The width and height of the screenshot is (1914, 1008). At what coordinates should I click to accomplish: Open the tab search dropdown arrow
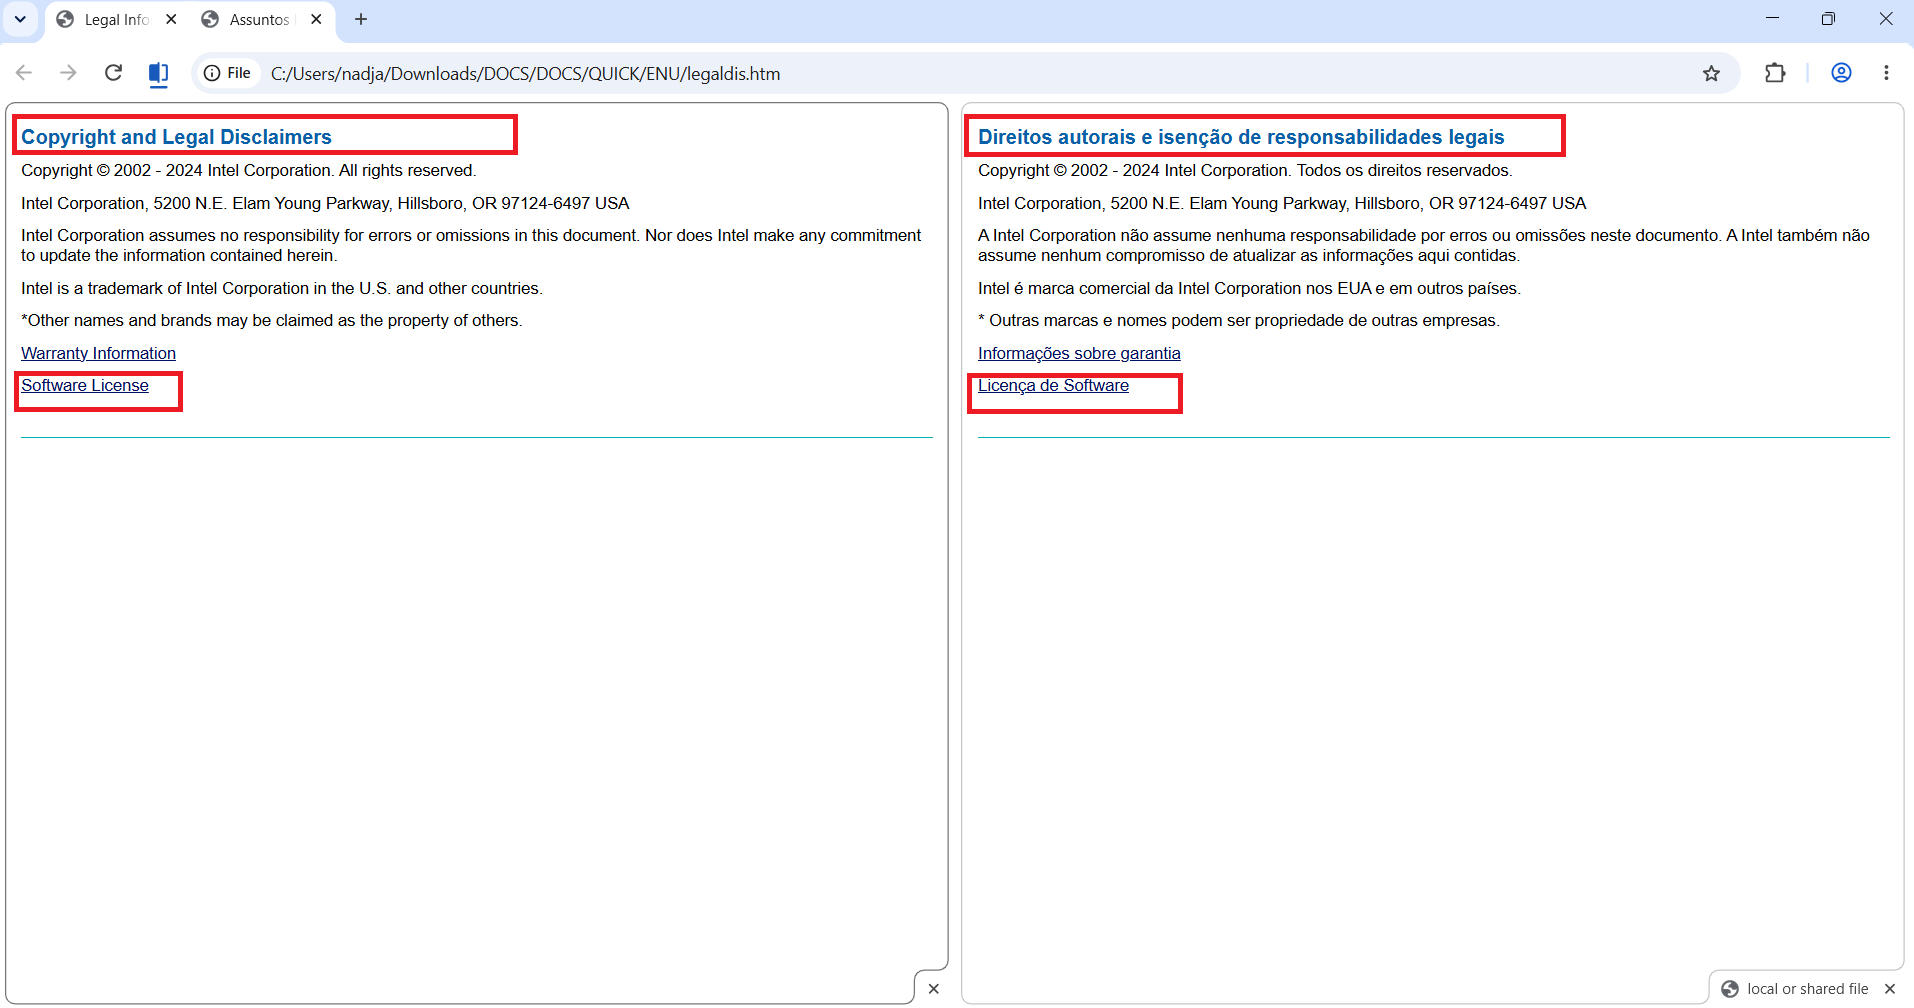coord(20,19)
